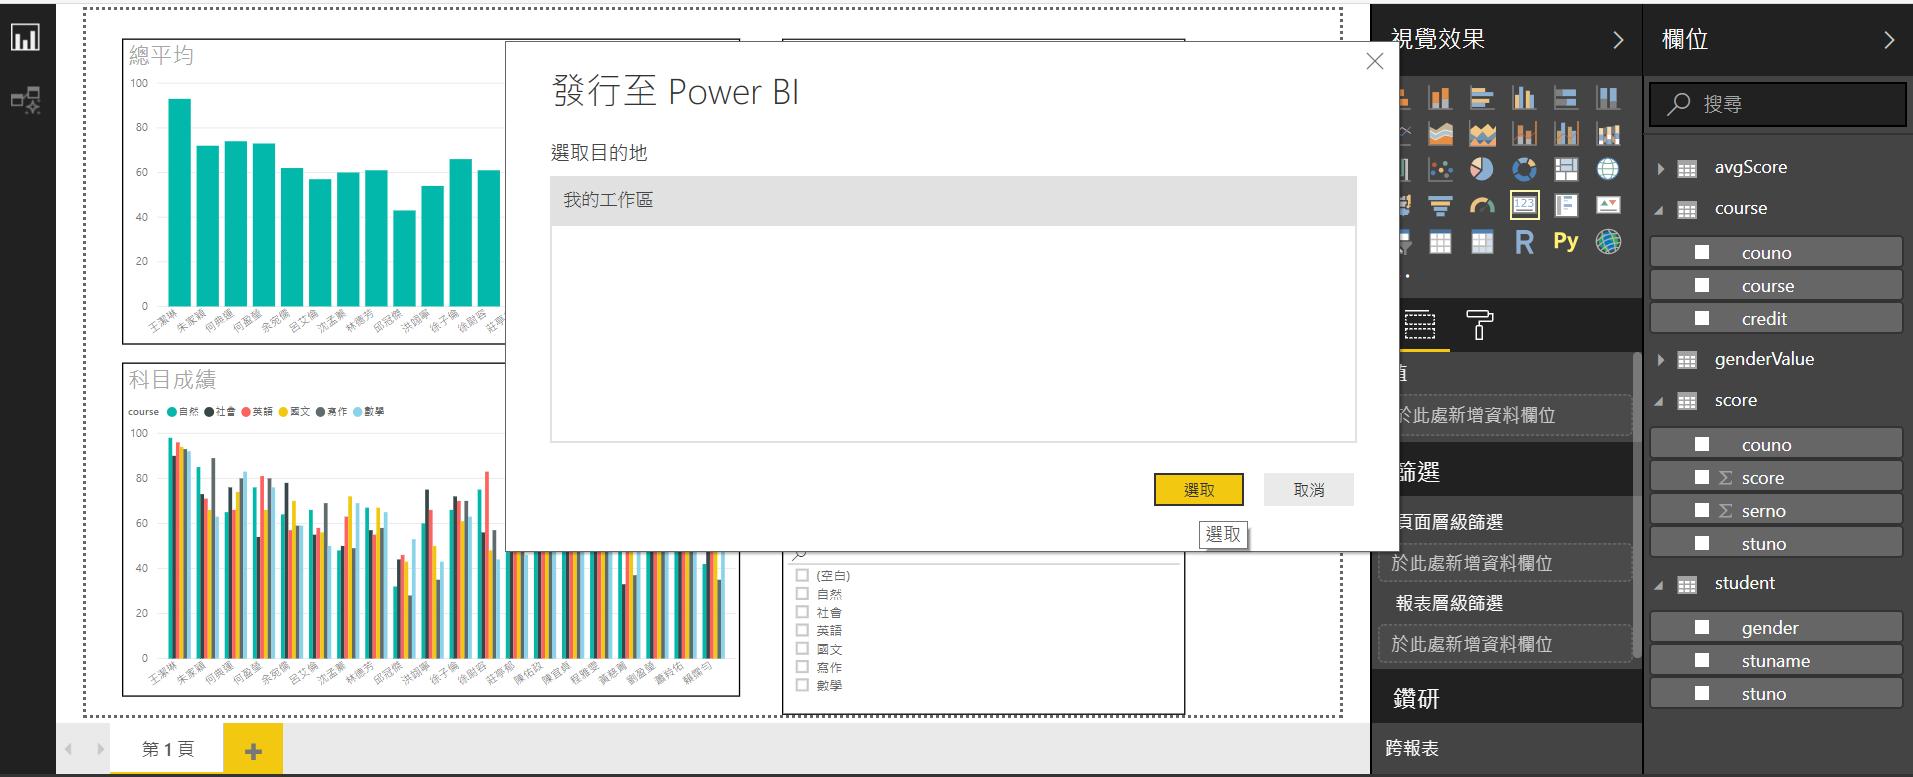This screenshot has height=777, width=1913.
Task: Pick the stacked column chart visual
Action: [1440, 98]
